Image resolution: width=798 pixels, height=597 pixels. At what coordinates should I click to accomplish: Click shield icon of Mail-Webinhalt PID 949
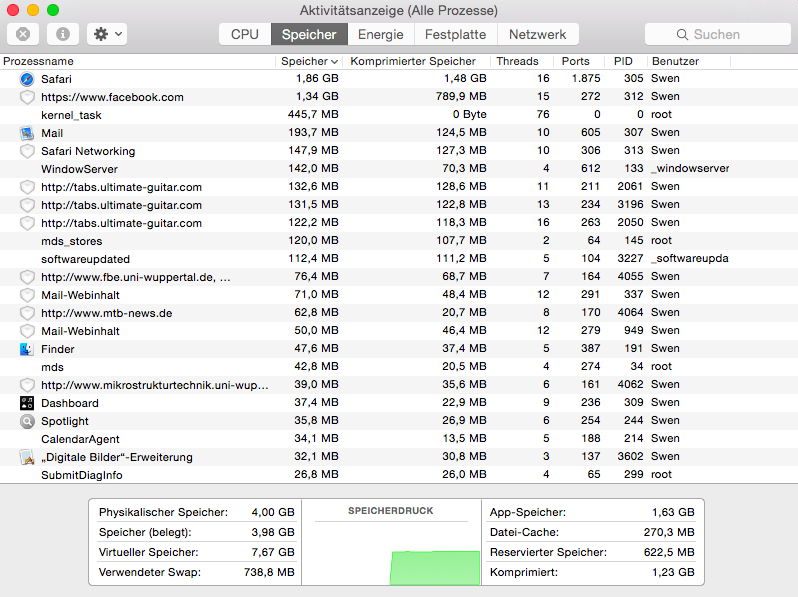pos(27,331)
